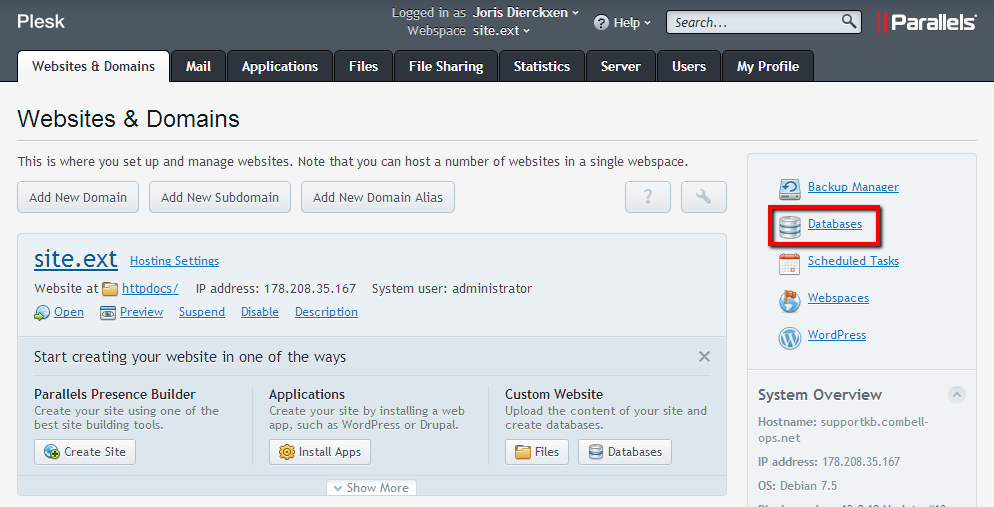This screenshot has height=507, width=994.
Task: Open the Hosting Settings link
Action: (174, 261)
